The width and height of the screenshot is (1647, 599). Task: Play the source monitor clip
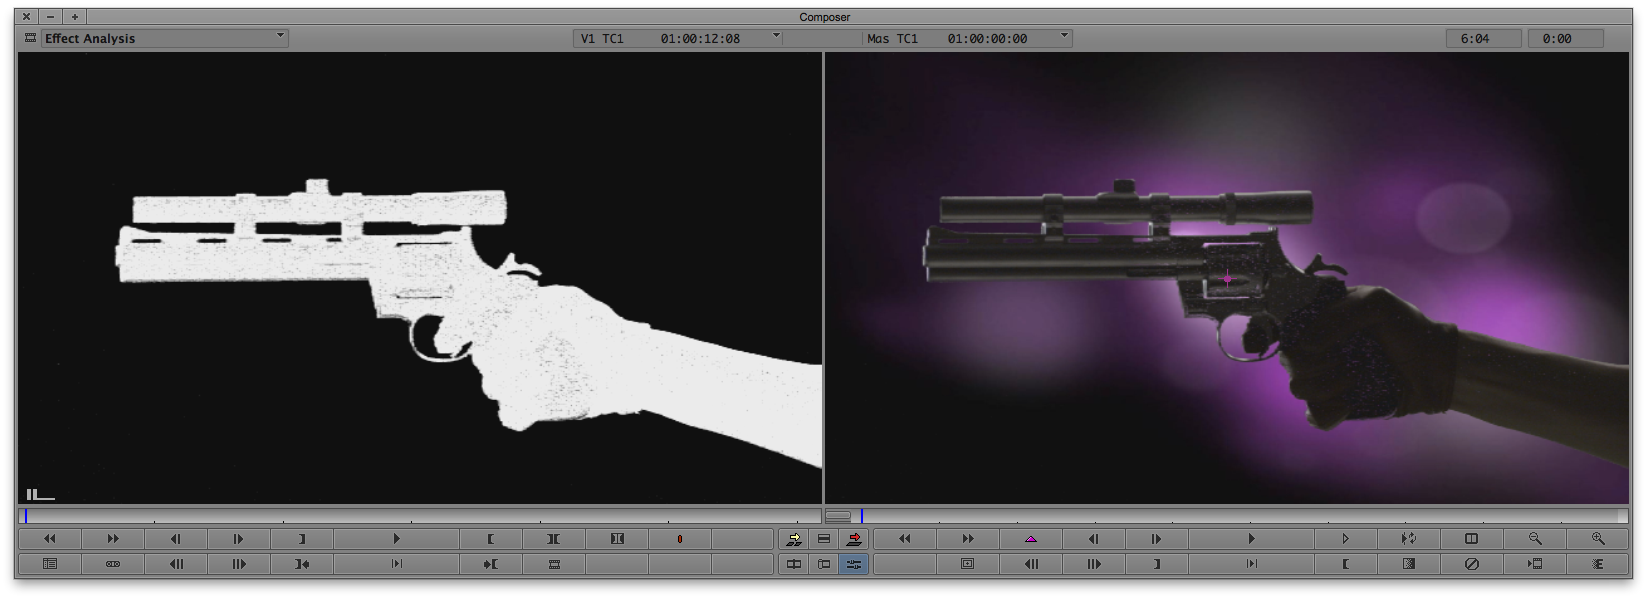pos(396,539)
